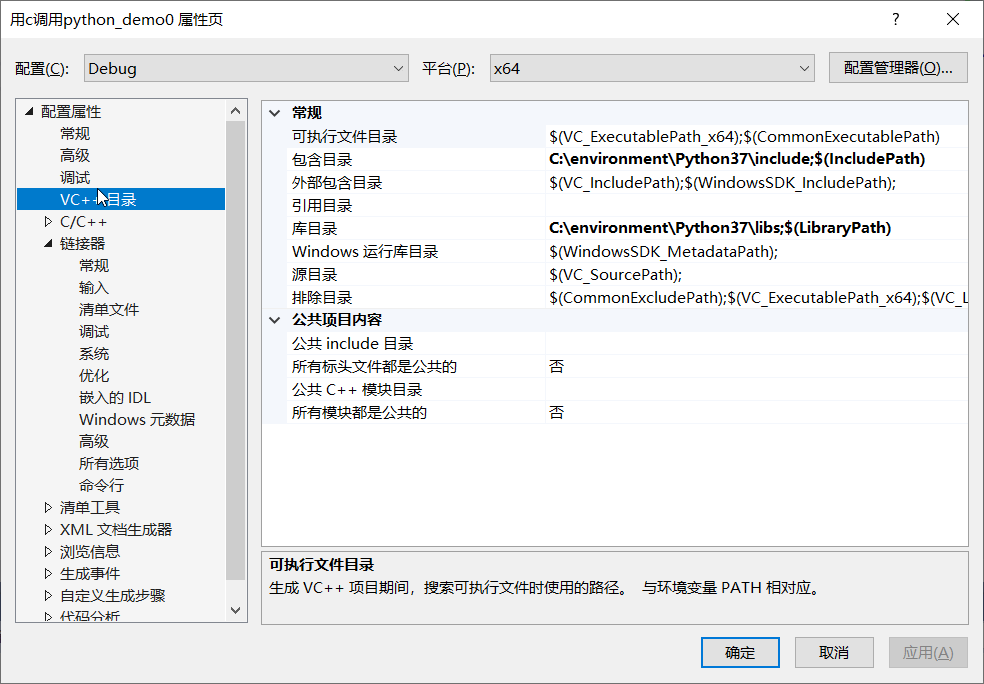Viewport: 984px width, 684px height.
Task: Click the 确定 button
Action: coord(740,653)
